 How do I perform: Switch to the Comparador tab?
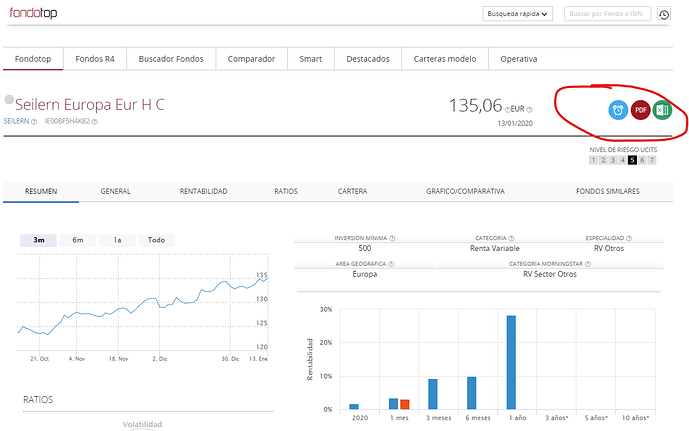[x=251, y=59]
